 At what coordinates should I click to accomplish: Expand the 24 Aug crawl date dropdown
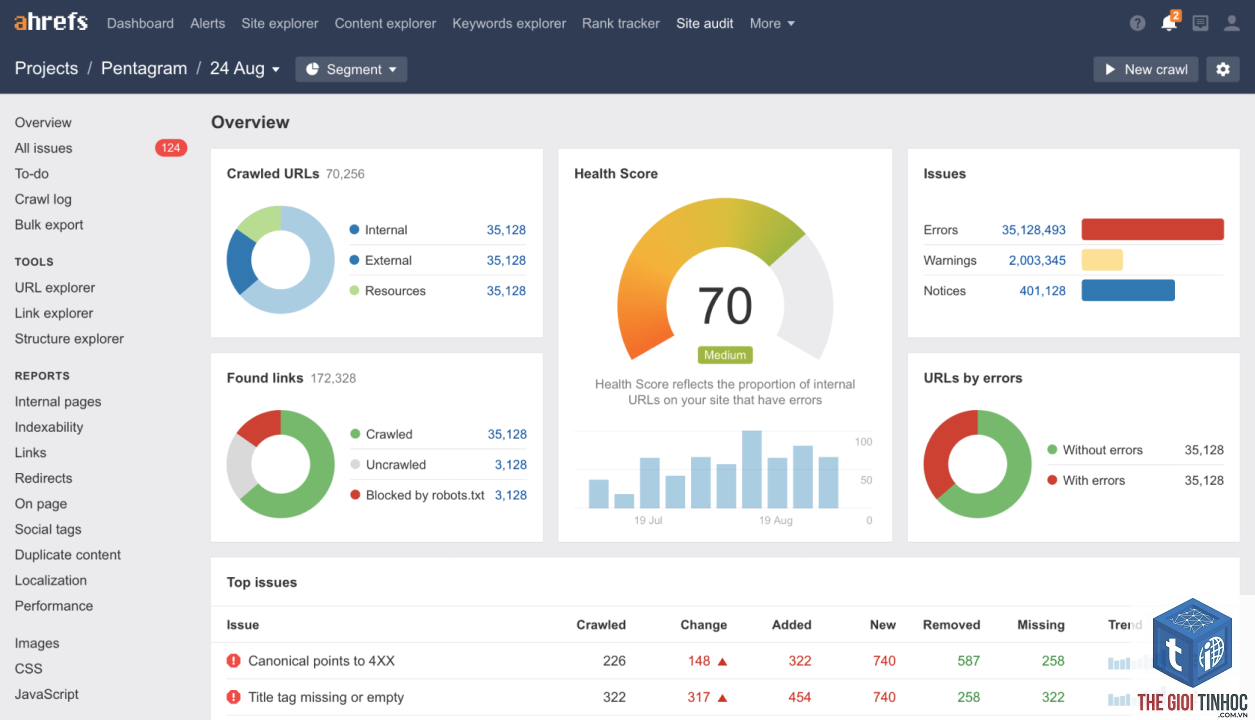[245, 68]
